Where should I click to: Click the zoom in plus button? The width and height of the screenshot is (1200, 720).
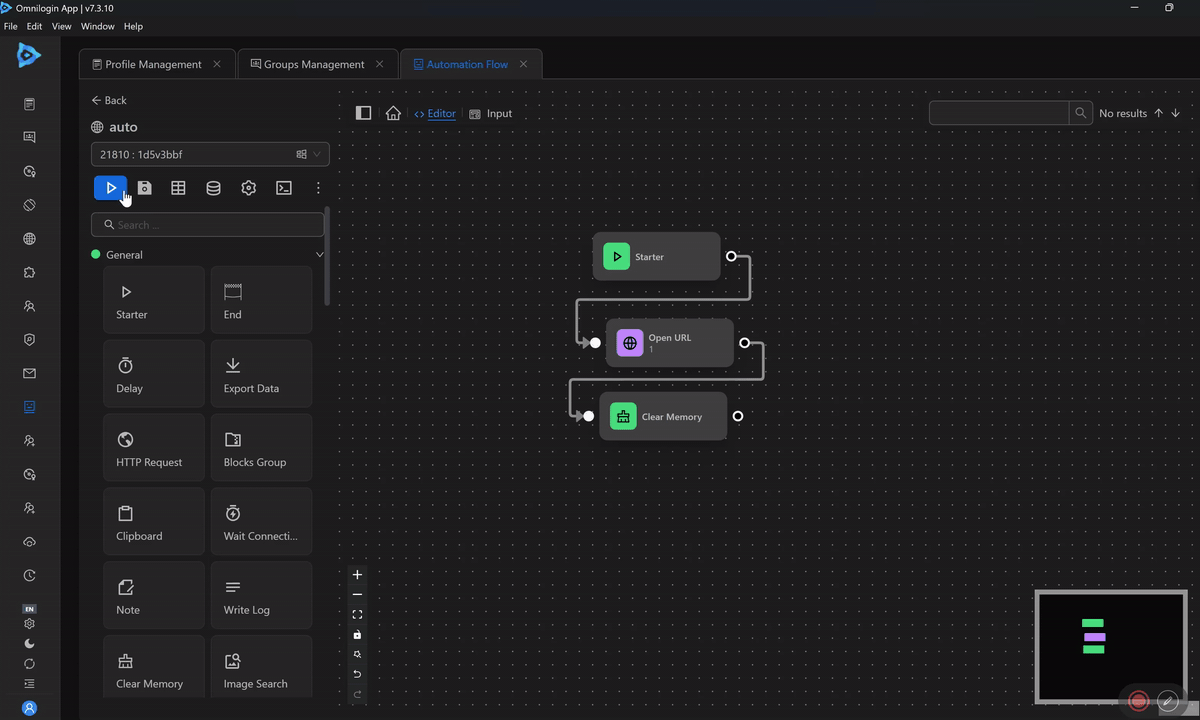coord(357,575)
